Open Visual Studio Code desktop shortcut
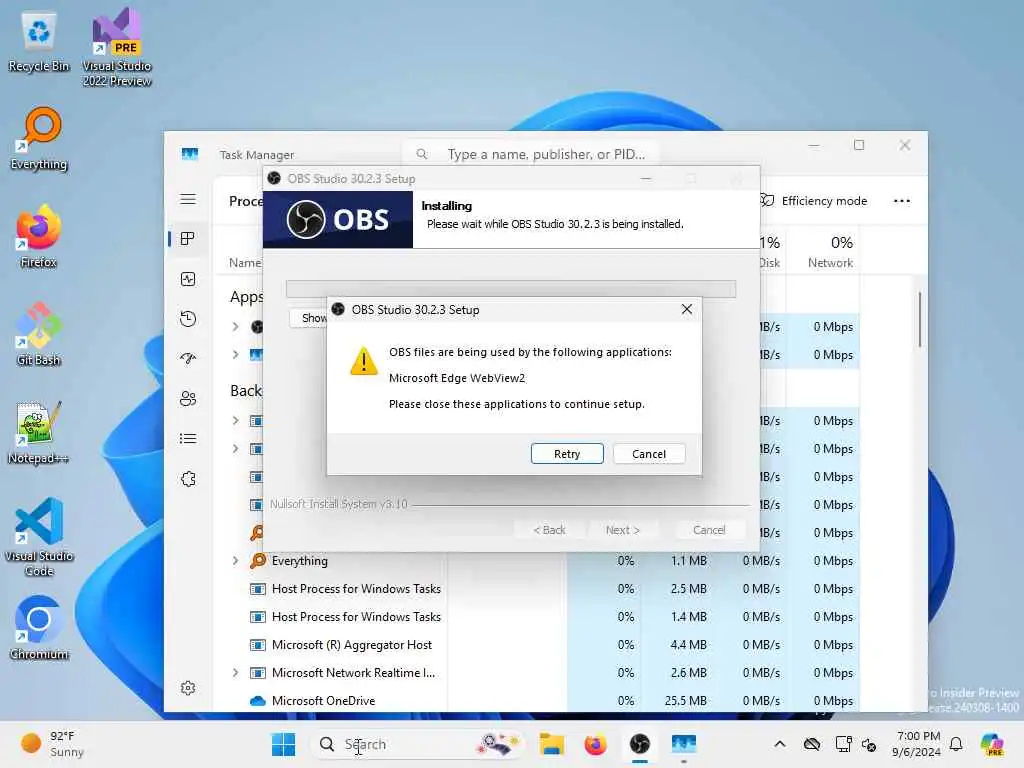This screenshot has width=1024, height=768. pos(39,537)
